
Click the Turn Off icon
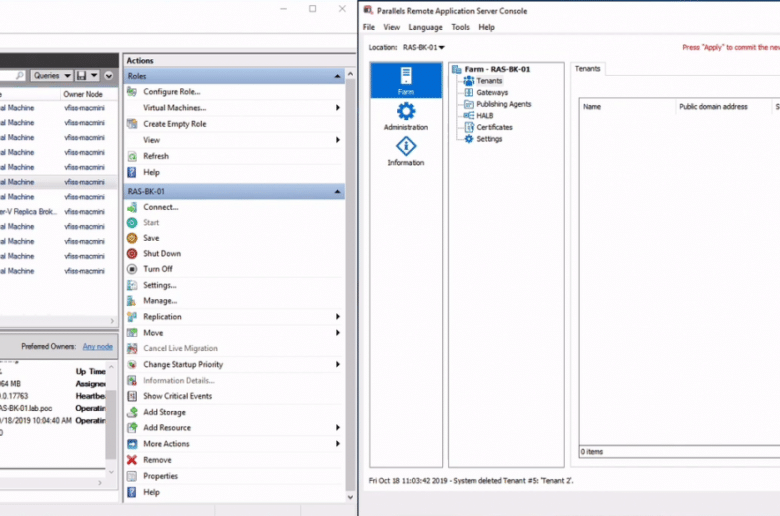[132, 269]
